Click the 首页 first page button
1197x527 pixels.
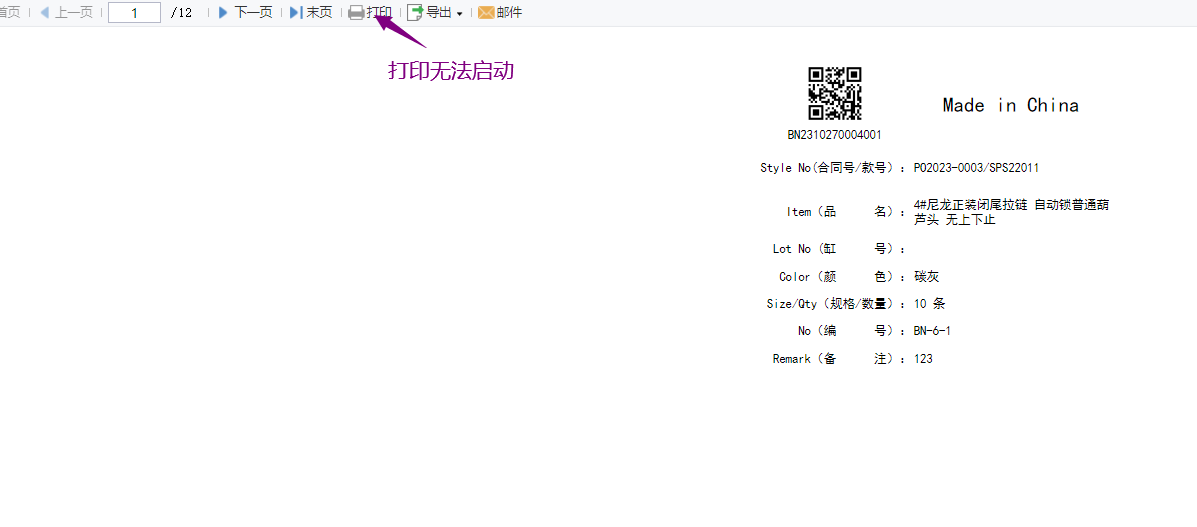click(9, 13)
